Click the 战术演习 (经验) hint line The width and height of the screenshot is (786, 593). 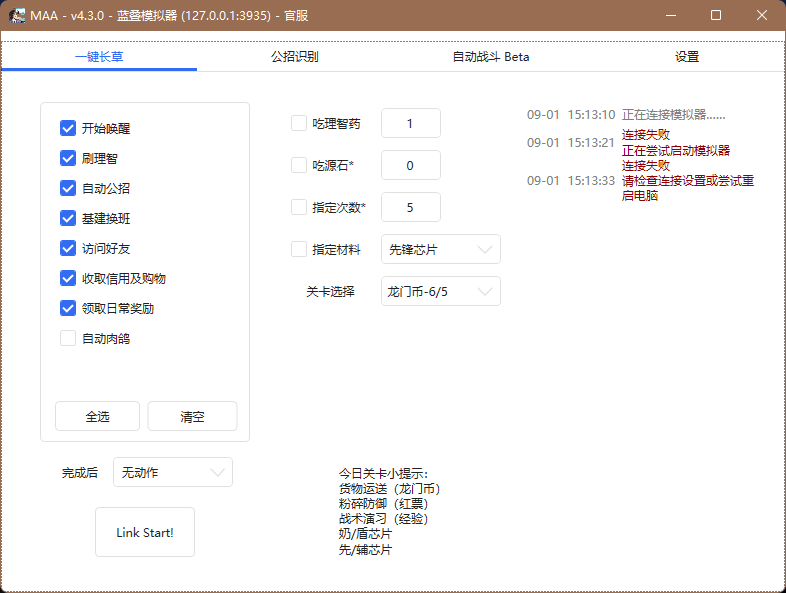point(383,519)
